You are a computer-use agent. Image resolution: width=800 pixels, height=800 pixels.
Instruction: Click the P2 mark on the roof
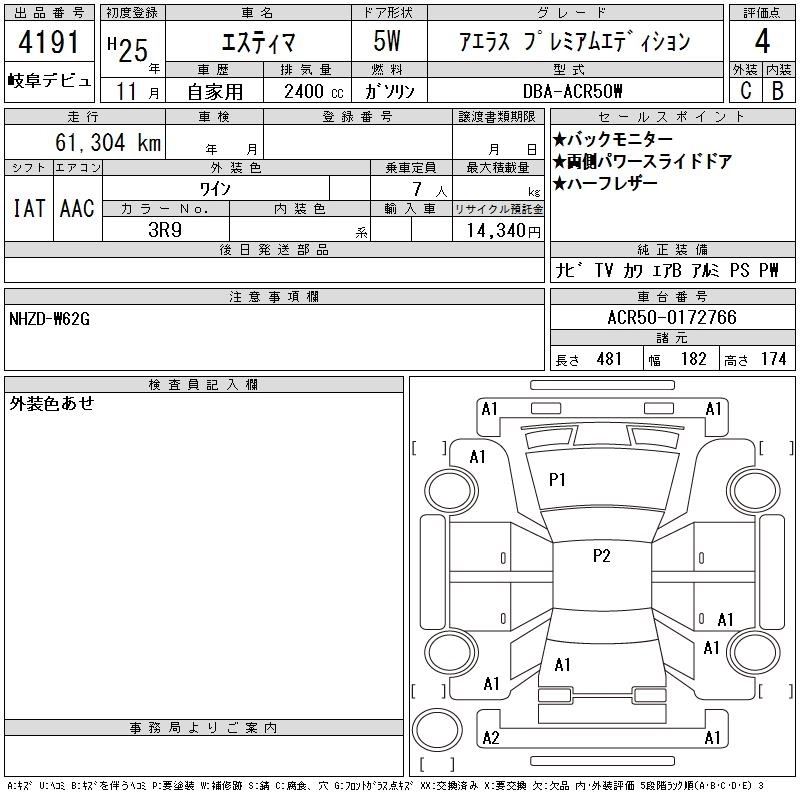602,556
